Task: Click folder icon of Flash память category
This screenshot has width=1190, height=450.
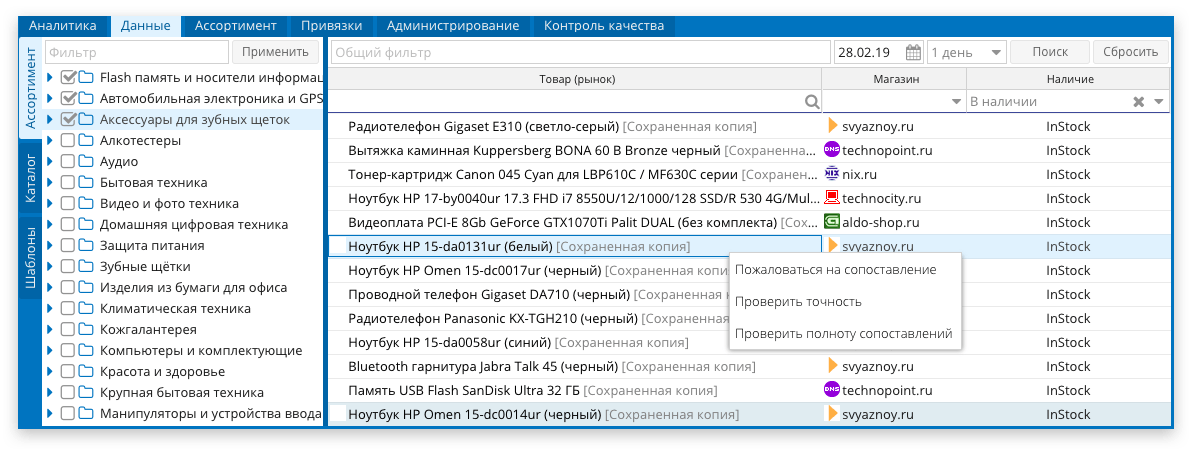Action: [85, 77]
